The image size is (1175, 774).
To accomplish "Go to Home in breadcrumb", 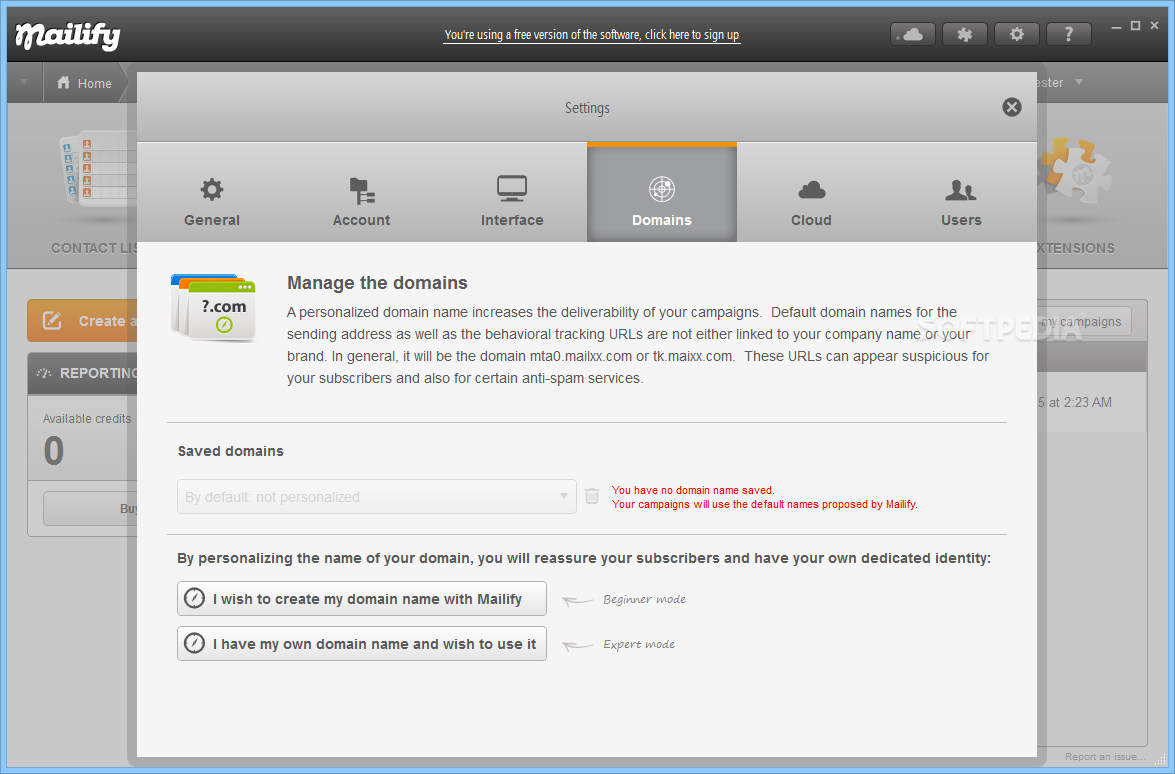I will [84, 83].
